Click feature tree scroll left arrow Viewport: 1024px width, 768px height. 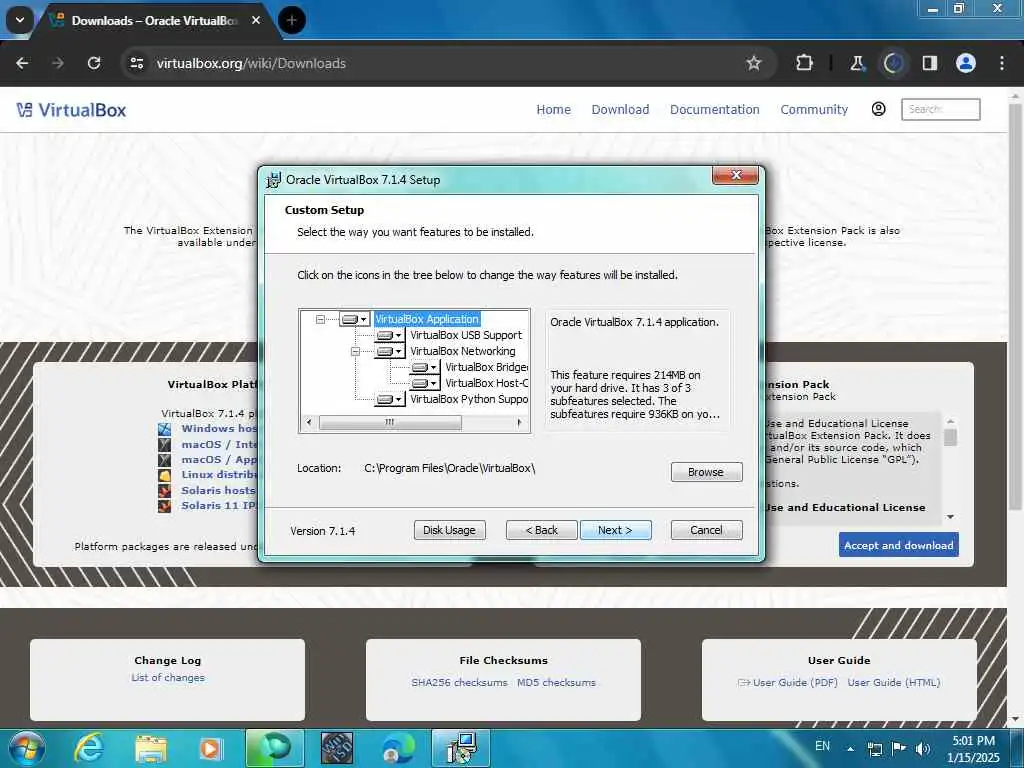[x=309, y=423]
